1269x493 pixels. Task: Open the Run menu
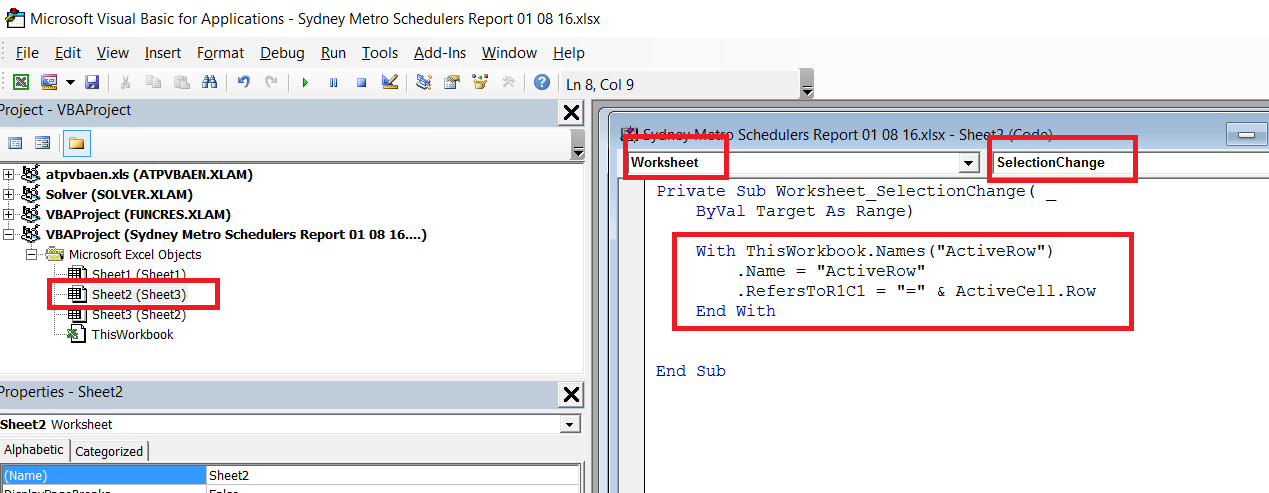pyautogui.click(x=334, y=53)
